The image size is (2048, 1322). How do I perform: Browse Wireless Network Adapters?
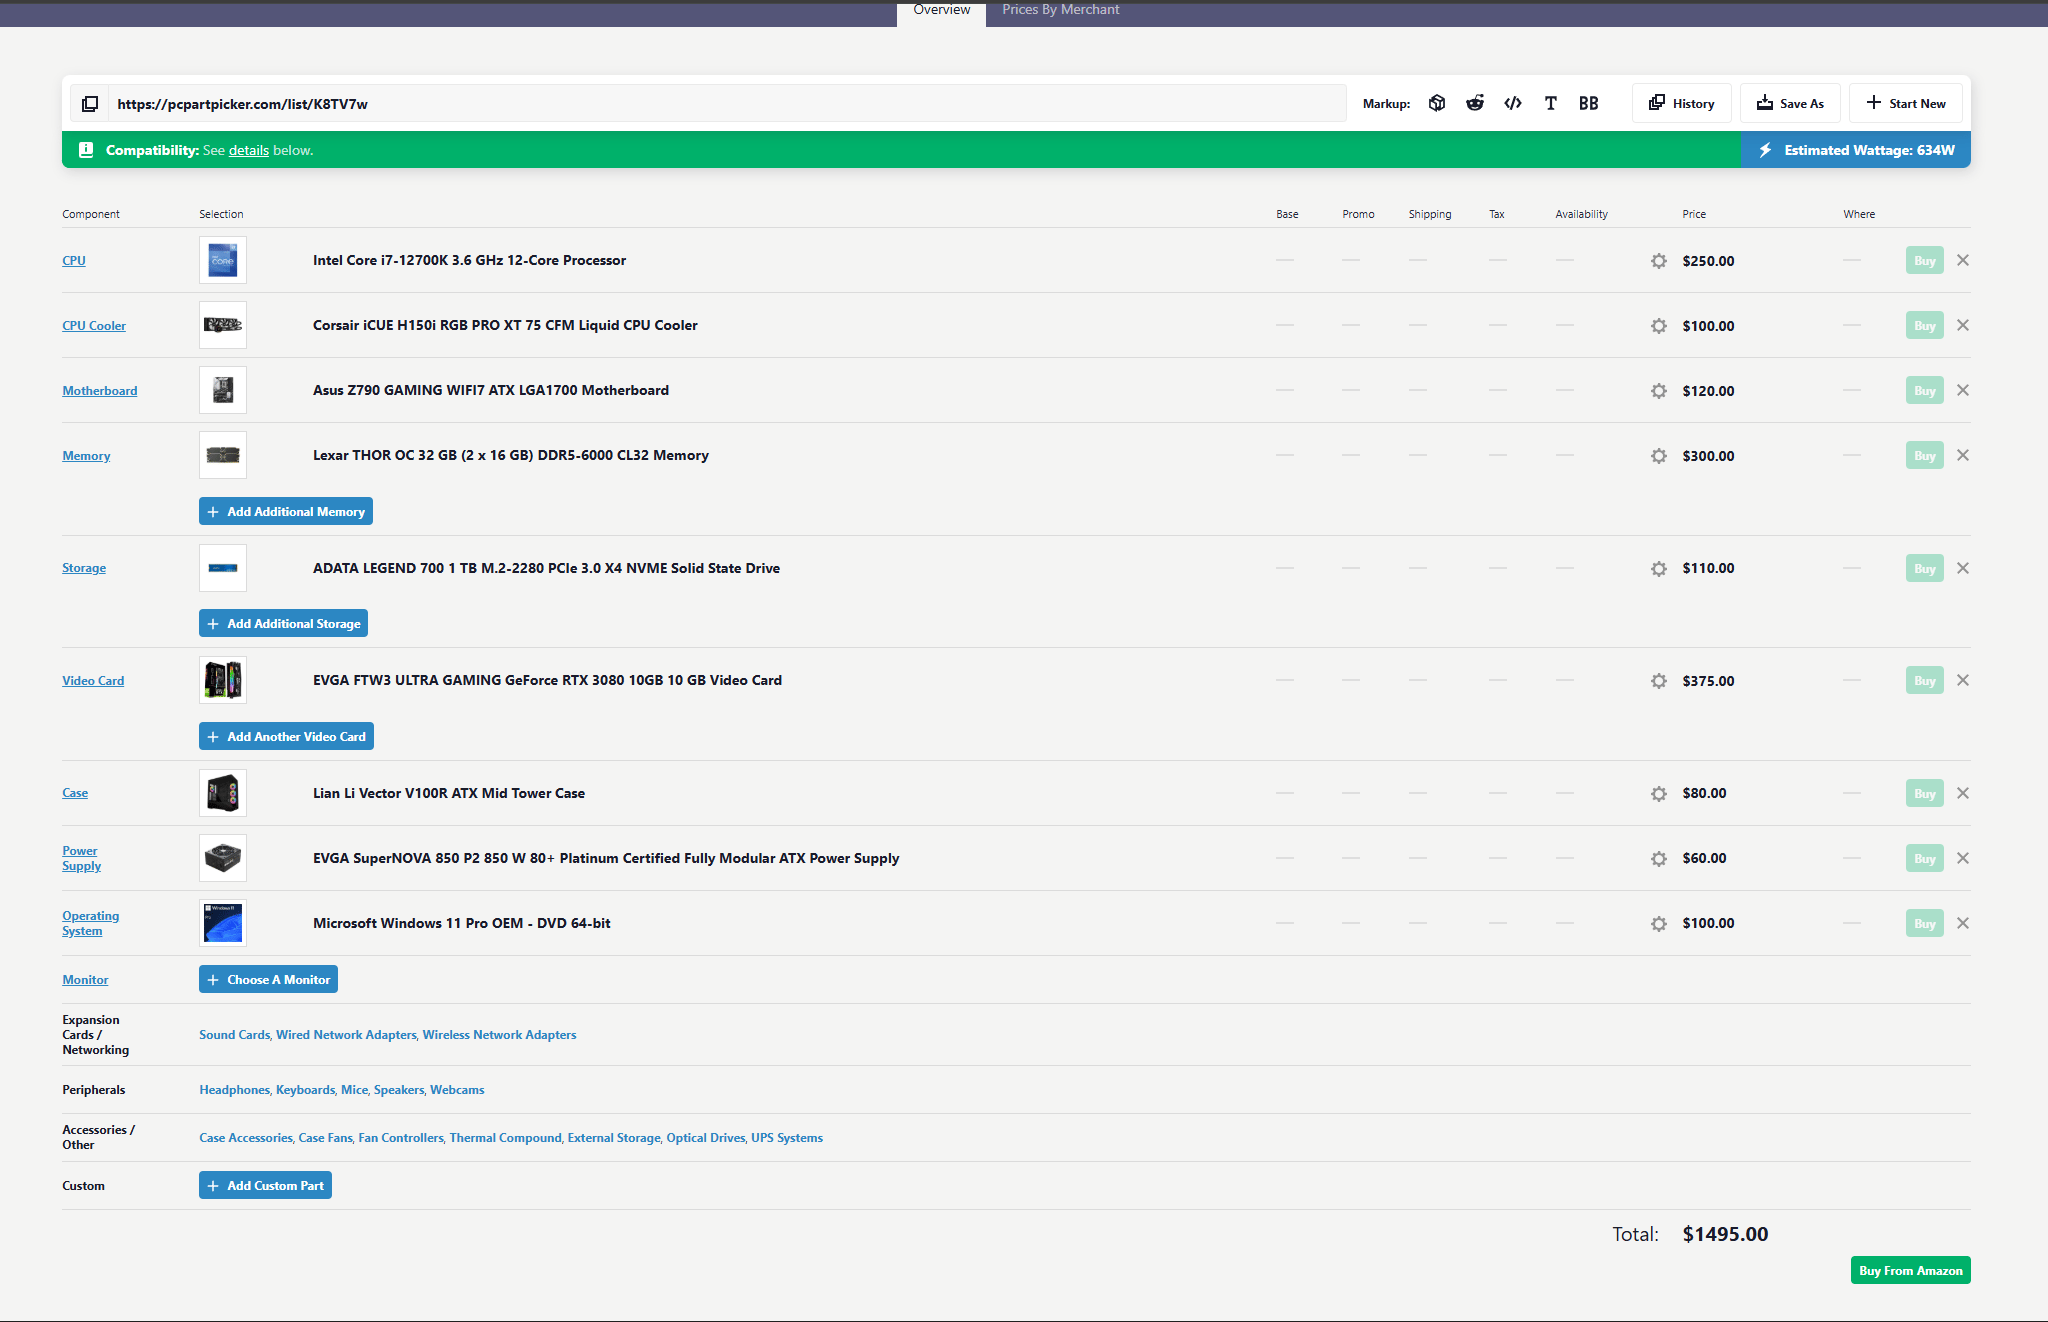499,1034
